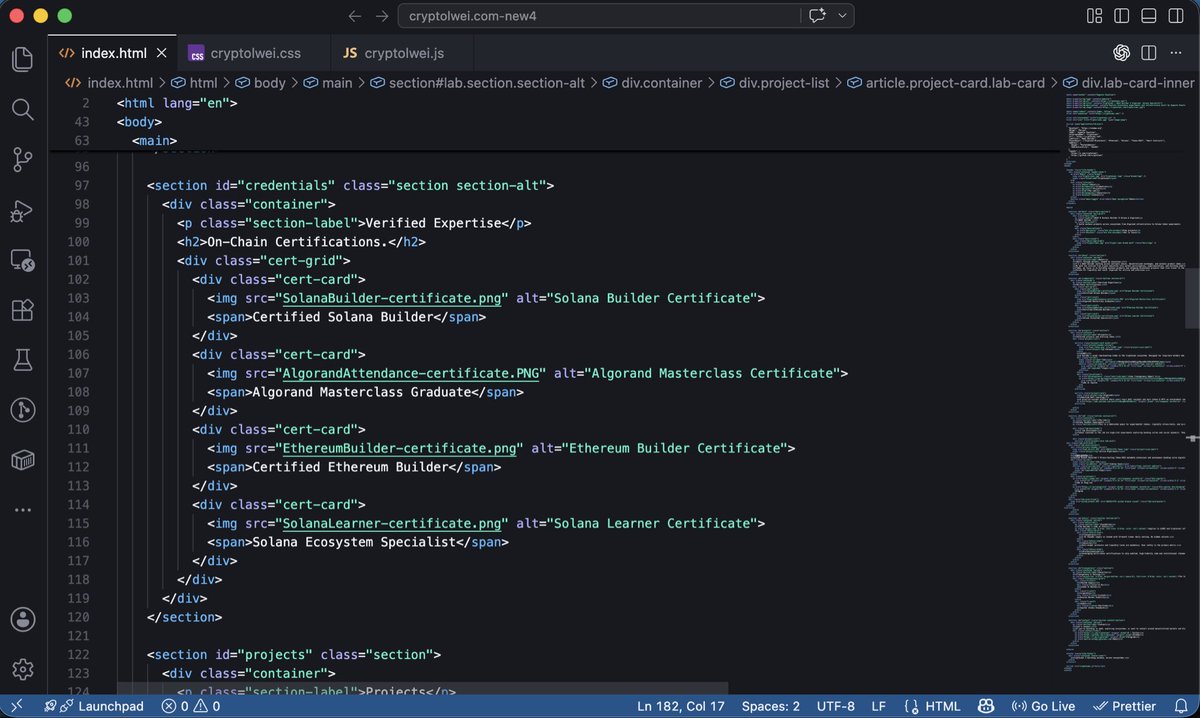Open the remote window indicator in status bar
The height and width of the screenshot is (718, 1200).
[16, 706]
